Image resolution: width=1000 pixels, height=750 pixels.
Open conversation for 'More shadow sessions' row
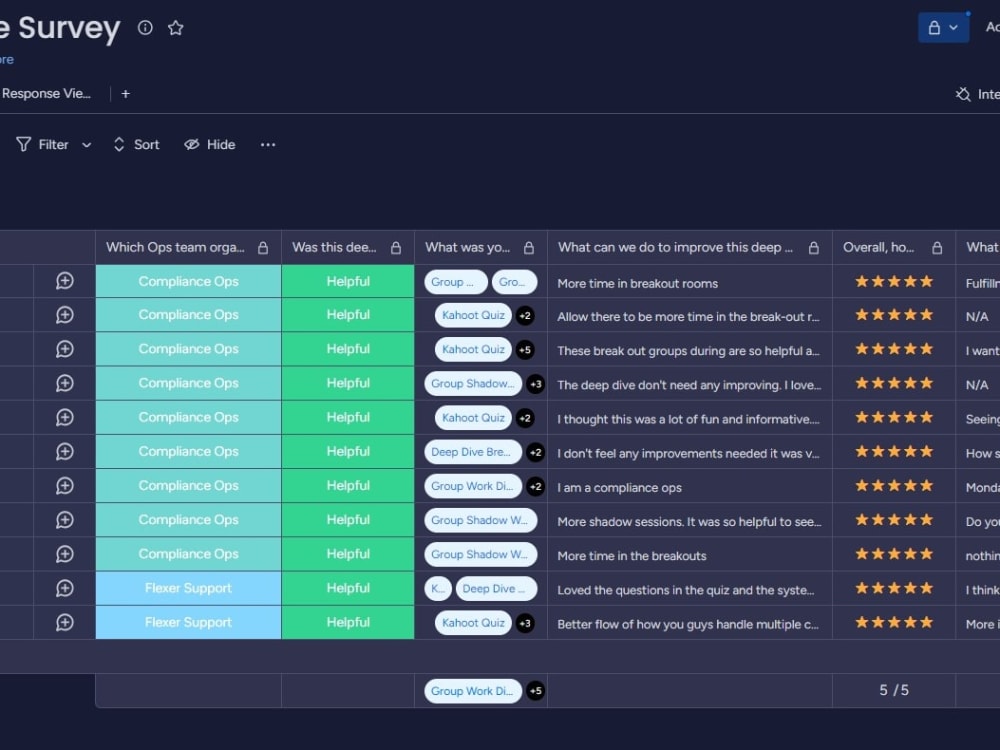pos(64,520)
